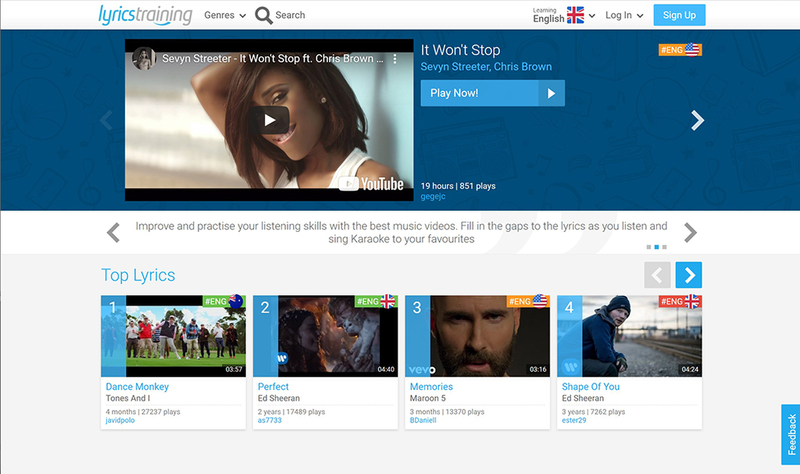This screenshot has width=800, height=474.
Task: Select the first tip pagination dot
Action: 648,247
